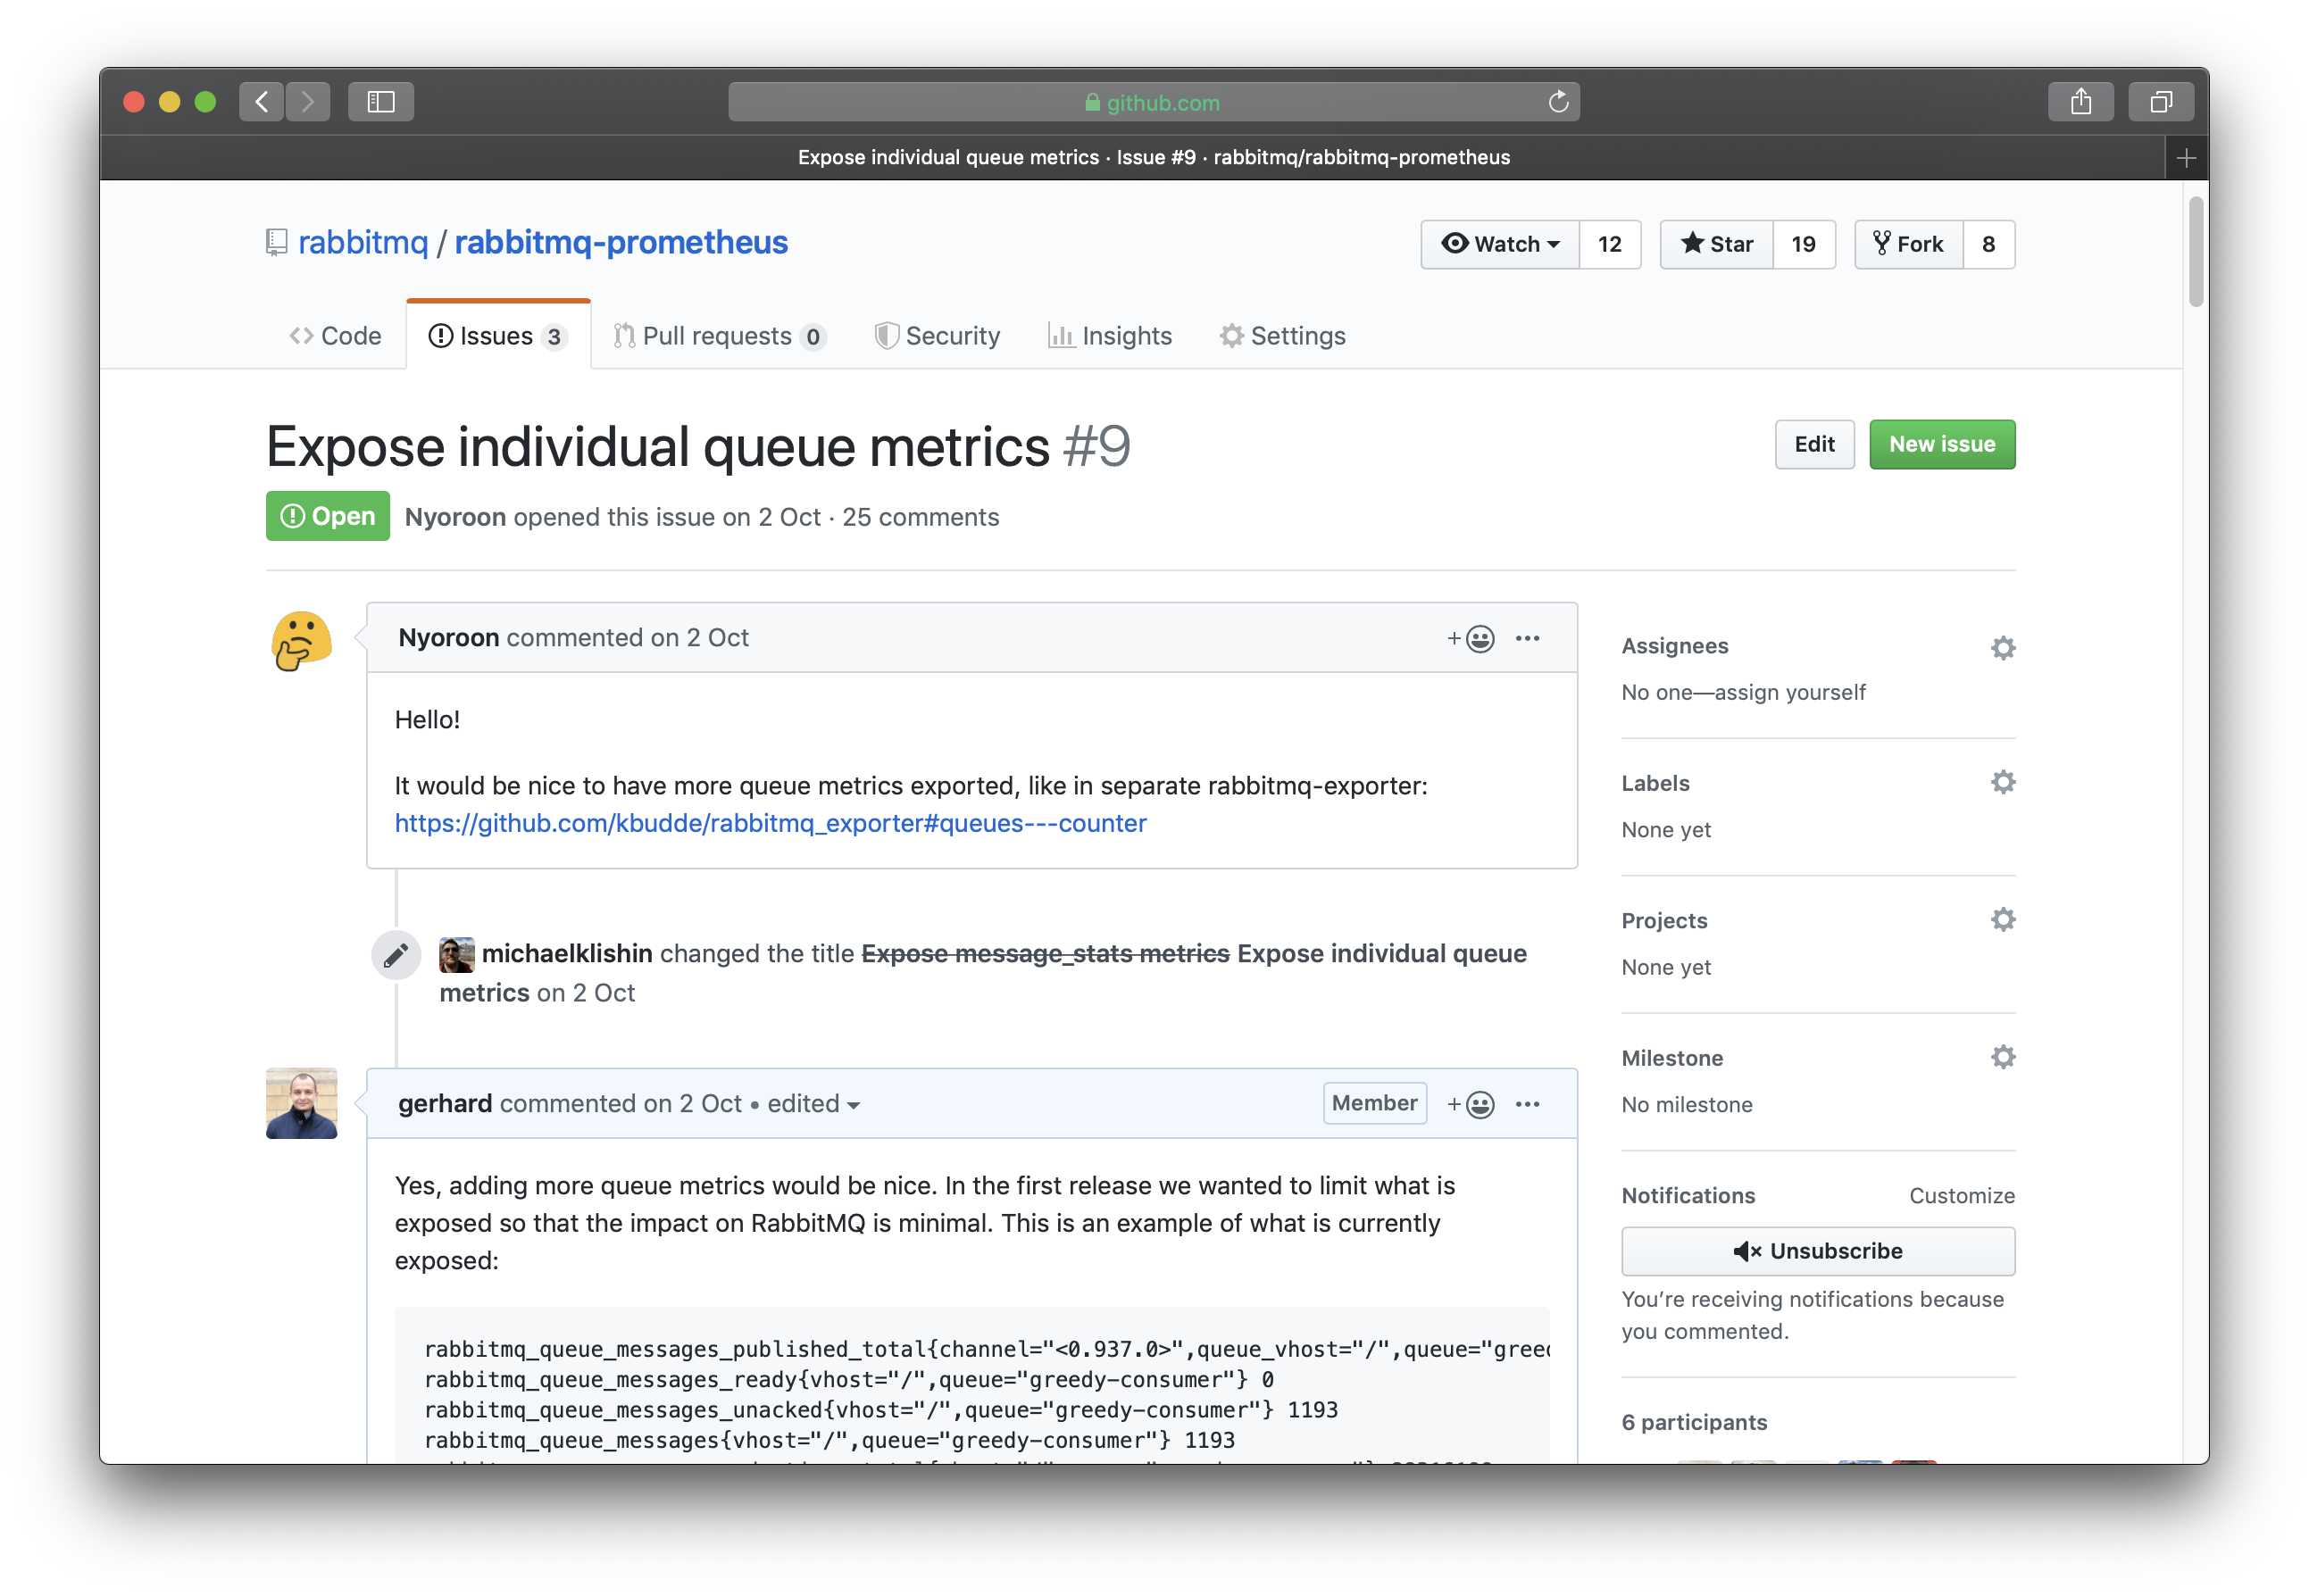Open the Watch dropdown menu
The image size is (2309, 1596).
(x=1500, y=244)
